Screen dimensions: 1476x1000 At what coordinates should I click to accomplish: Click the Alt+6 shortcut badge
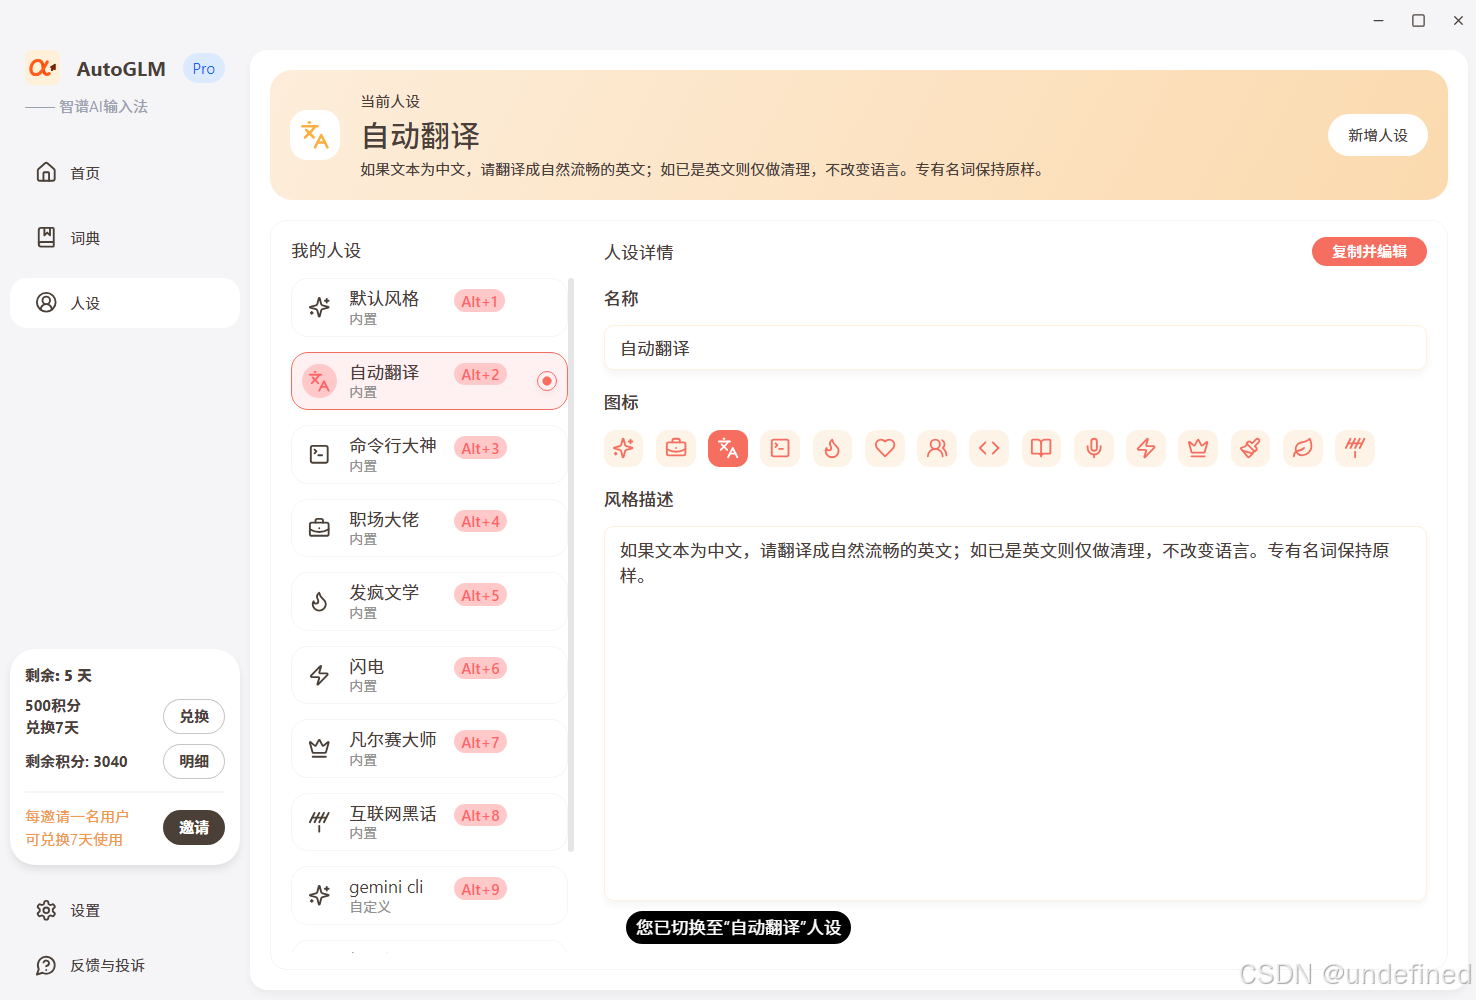click(x=480, y=668)
